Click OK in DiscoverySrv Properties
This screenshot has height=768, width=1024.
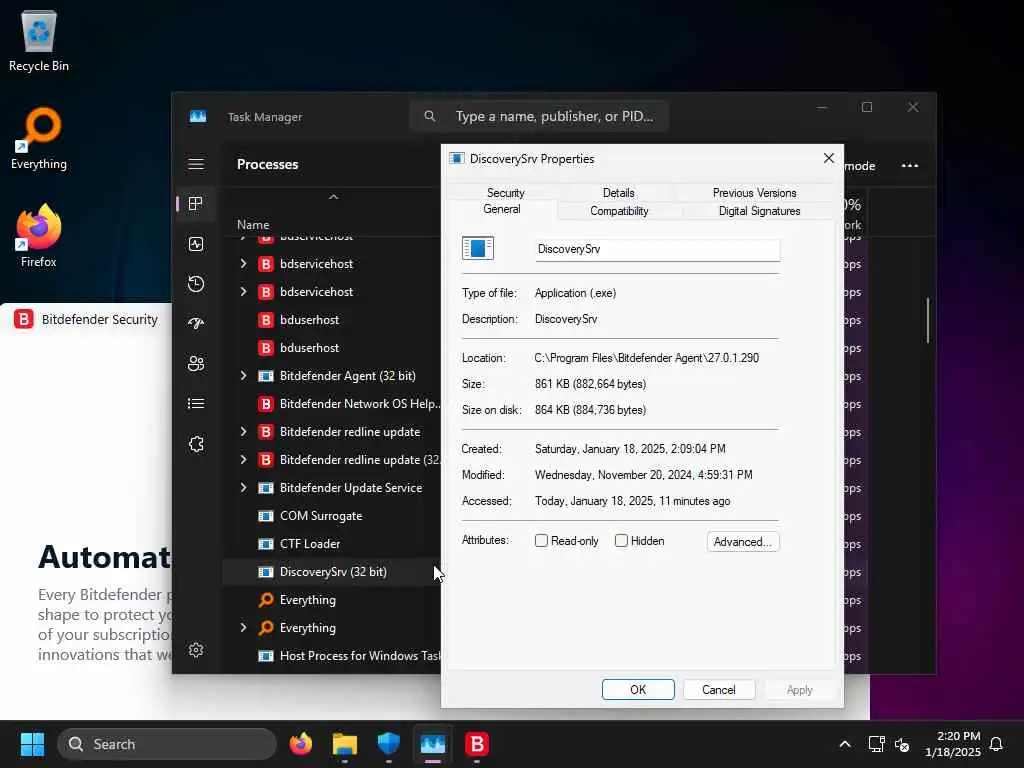coord(638,690)
